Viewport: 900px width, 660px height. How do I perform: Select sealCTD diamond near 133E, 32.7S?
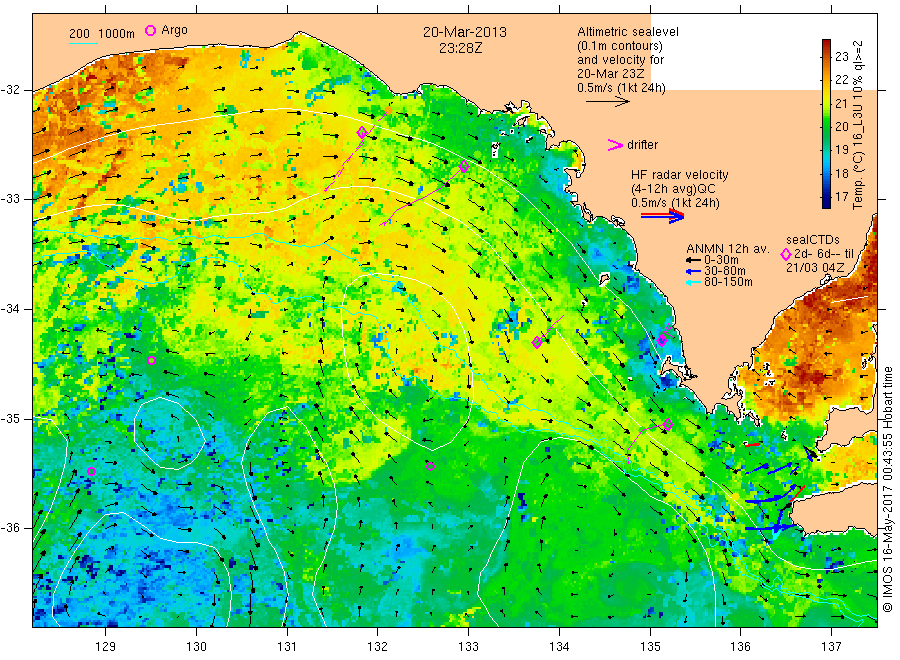(x=464, y=167)
